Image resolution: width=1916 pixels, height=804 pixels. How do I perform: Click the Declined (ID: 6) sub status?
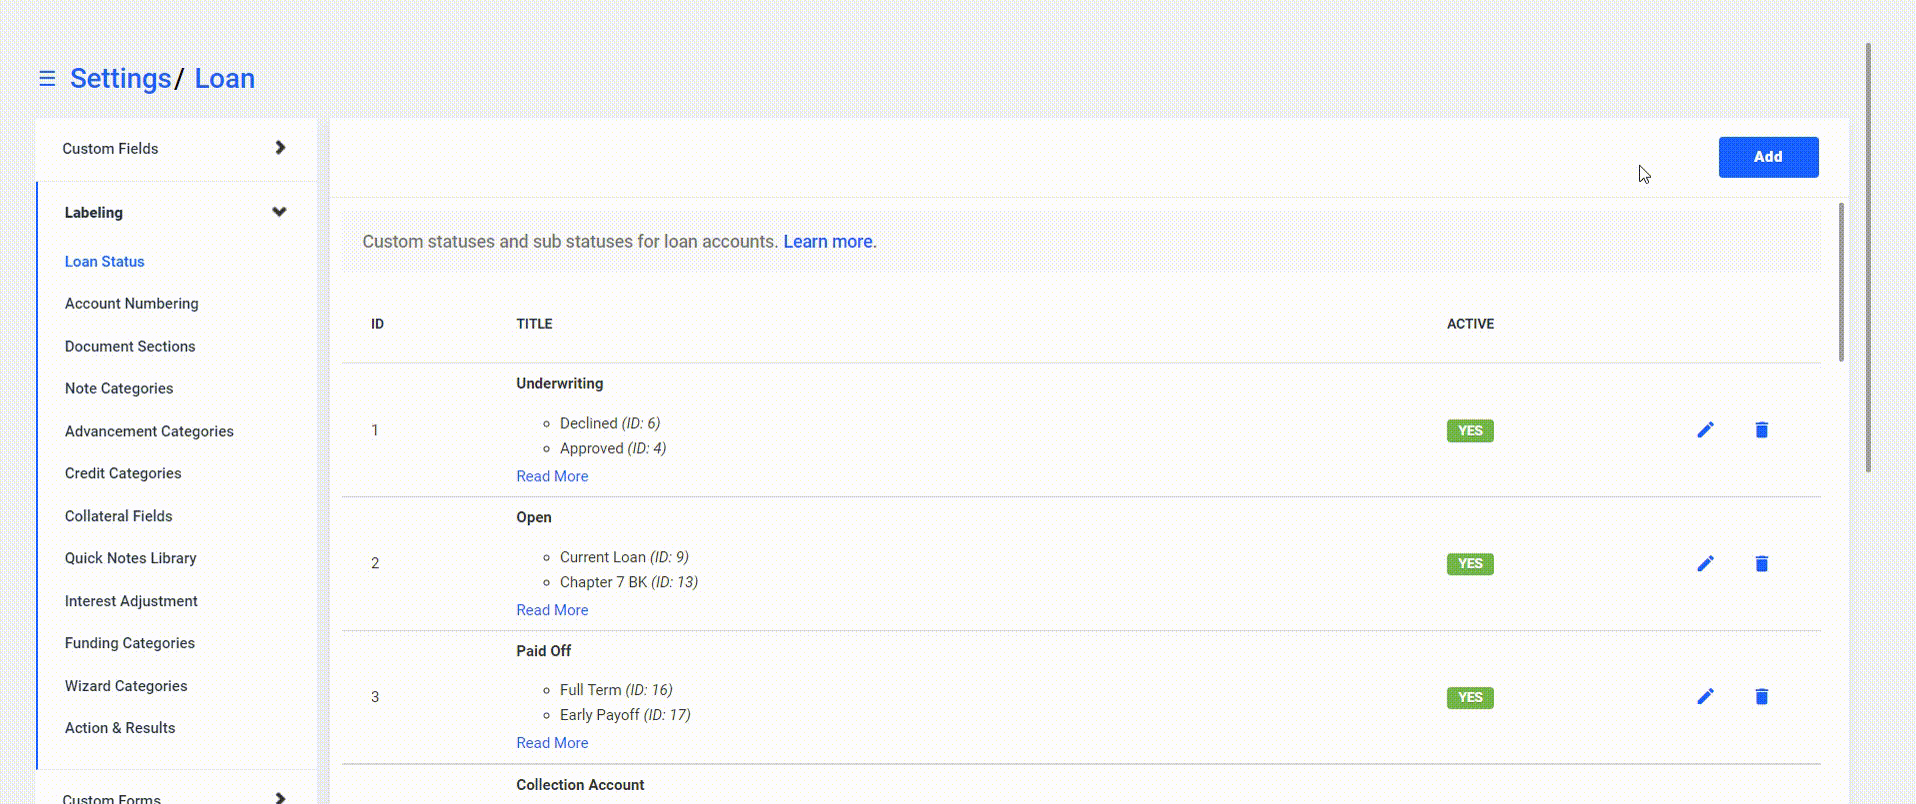pyautogui.click(x=610, y=423)
